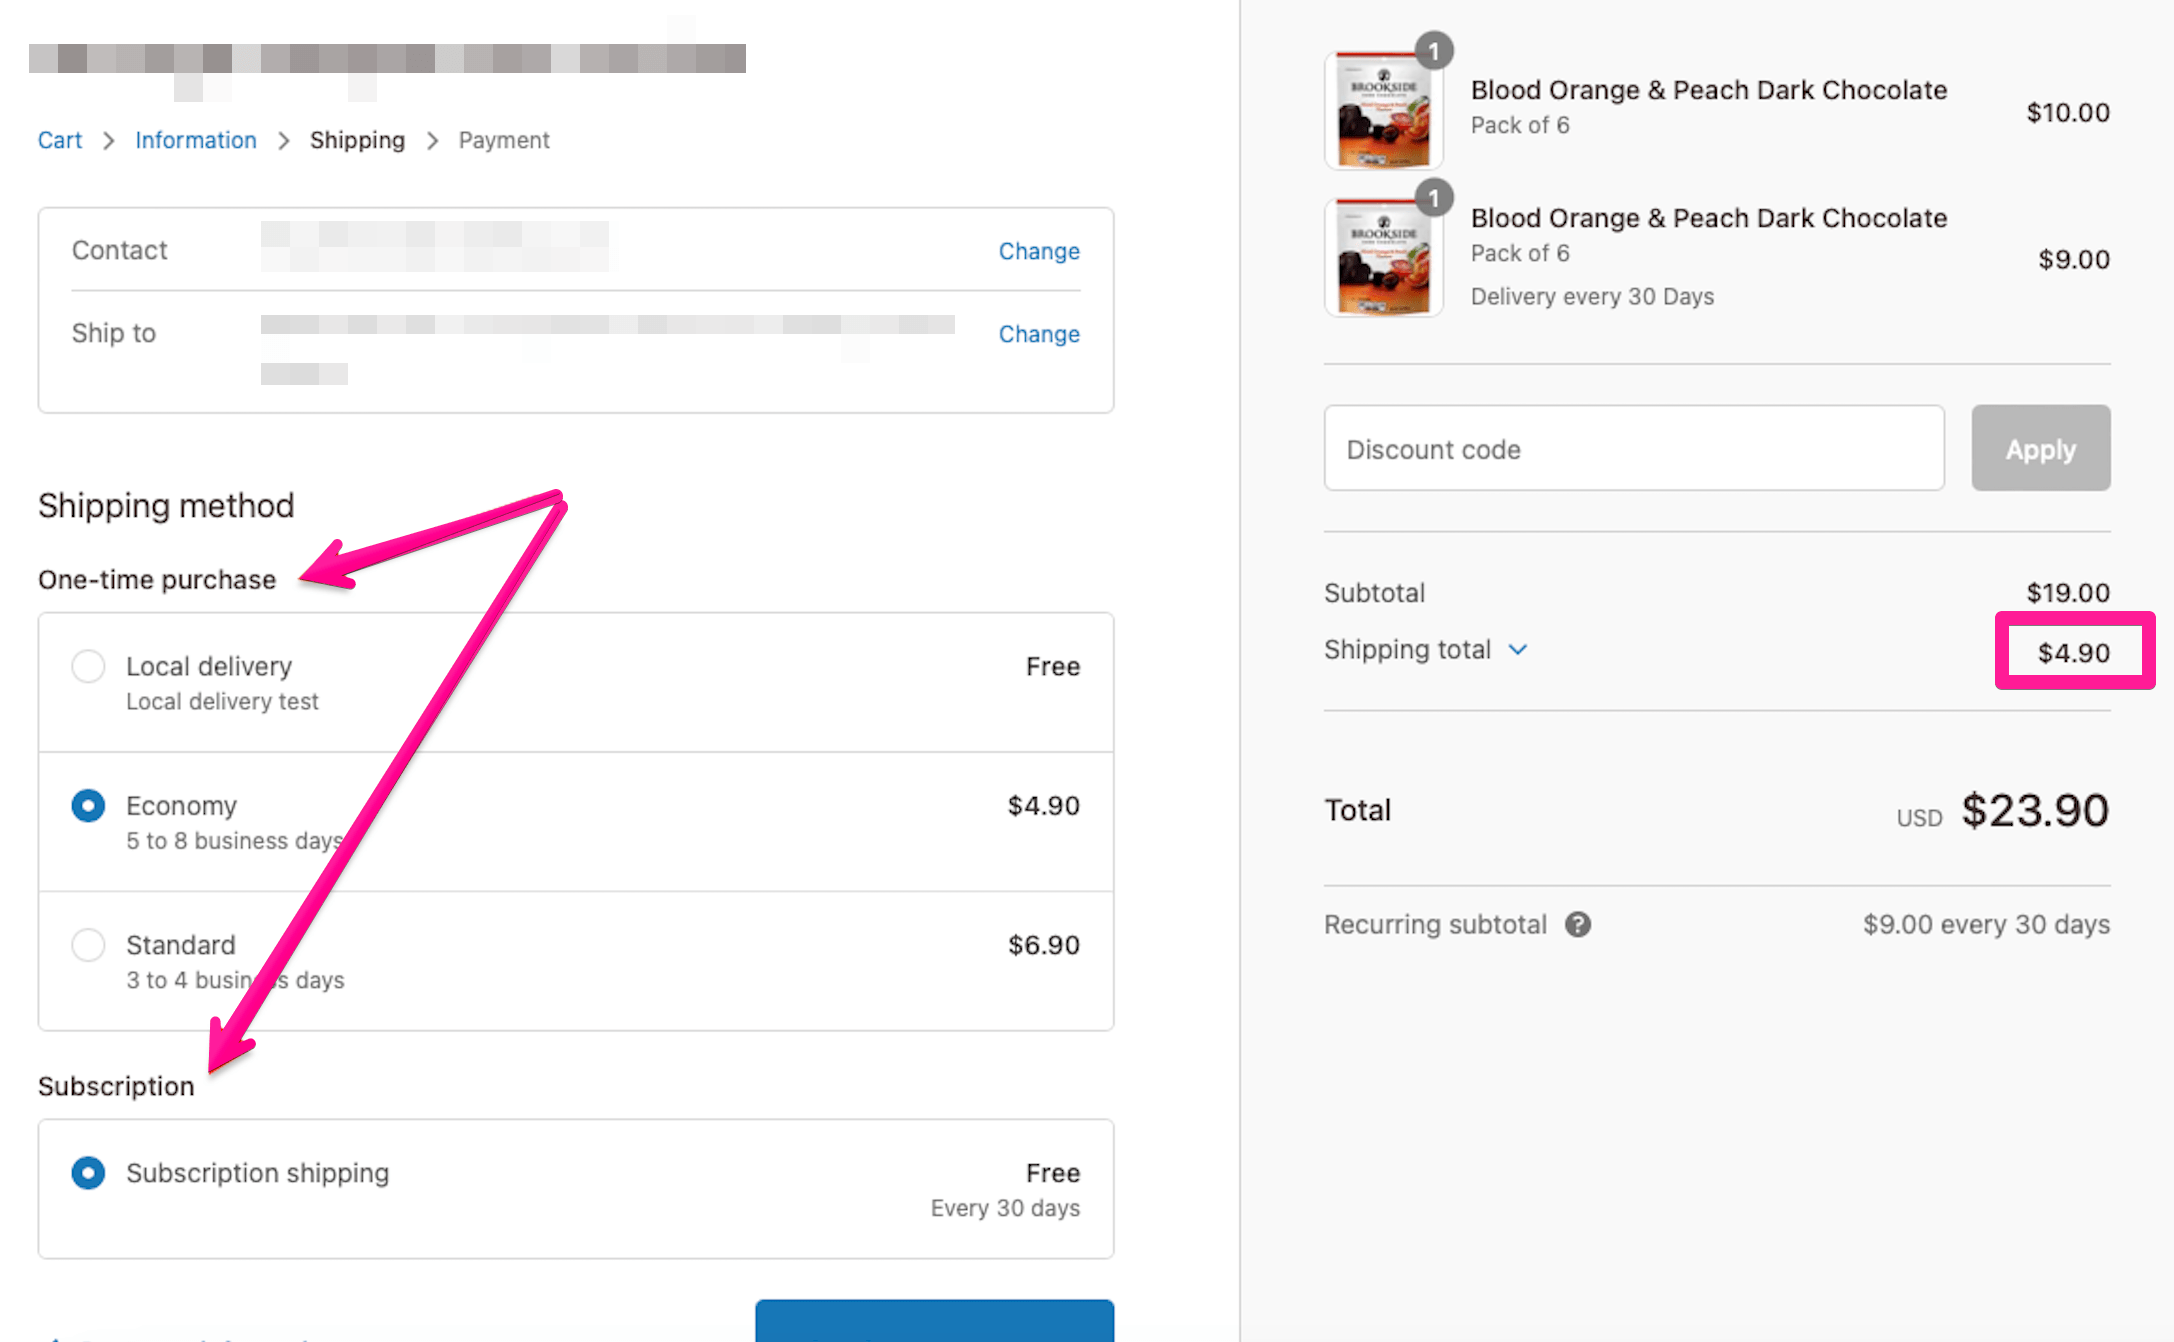Image resolution: width=2174 pixels, height=1342 pixels.
Task: Click the quantity badge on the subscription product
Action: click(1434, 198)
